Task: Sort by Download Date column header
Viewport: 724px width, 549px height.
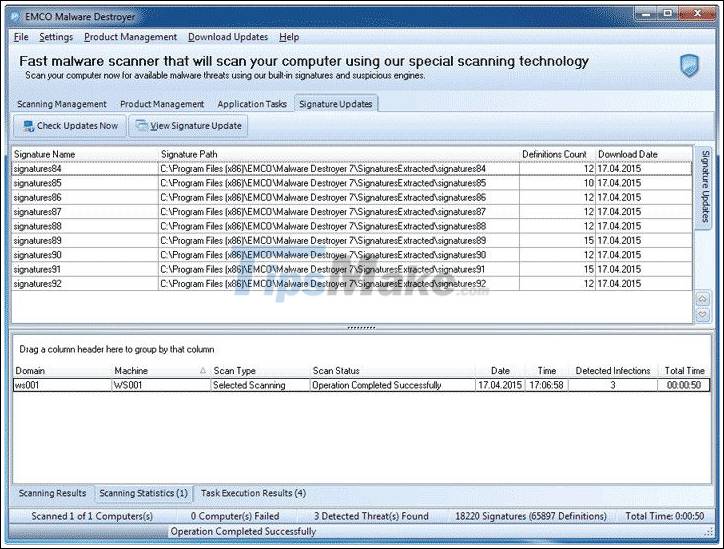Action: 644,154
